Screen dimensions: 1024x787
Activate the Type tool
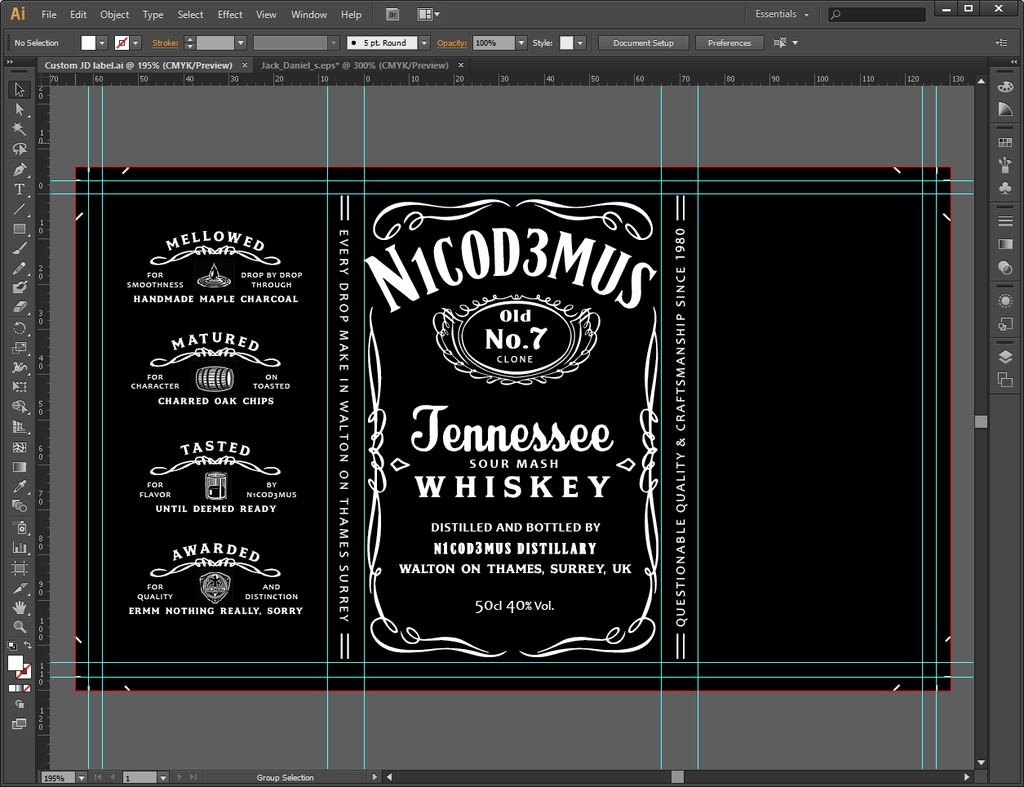(x=19, y=189)
